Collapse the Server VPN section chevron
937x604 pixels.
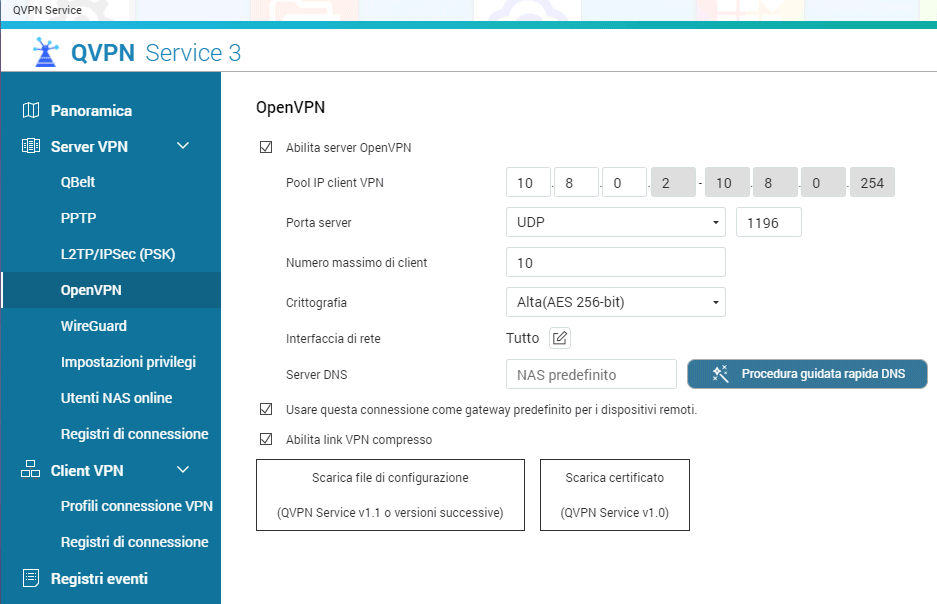click(183, 146)
